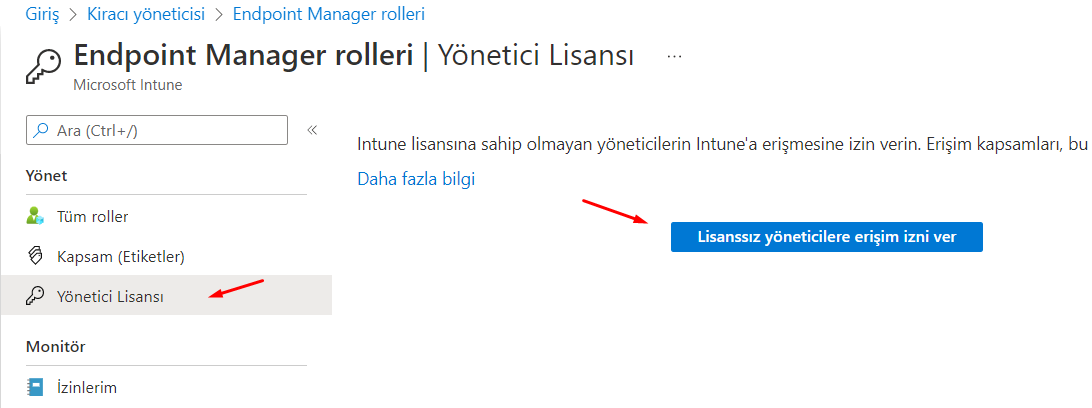The image size is (1092, 408).
Task: Click Endpoint Manager rolleri breadcrumb
Action: [x=328, y=14]
